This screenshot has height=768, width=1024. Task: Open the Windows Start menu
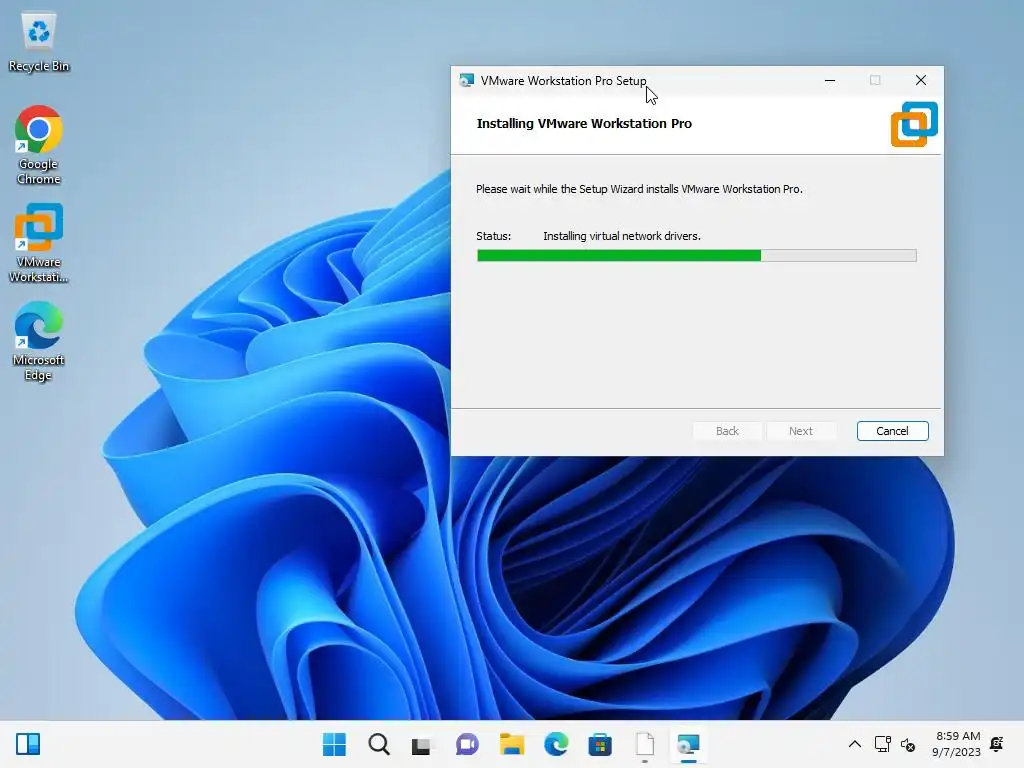(x=334, y=744)
